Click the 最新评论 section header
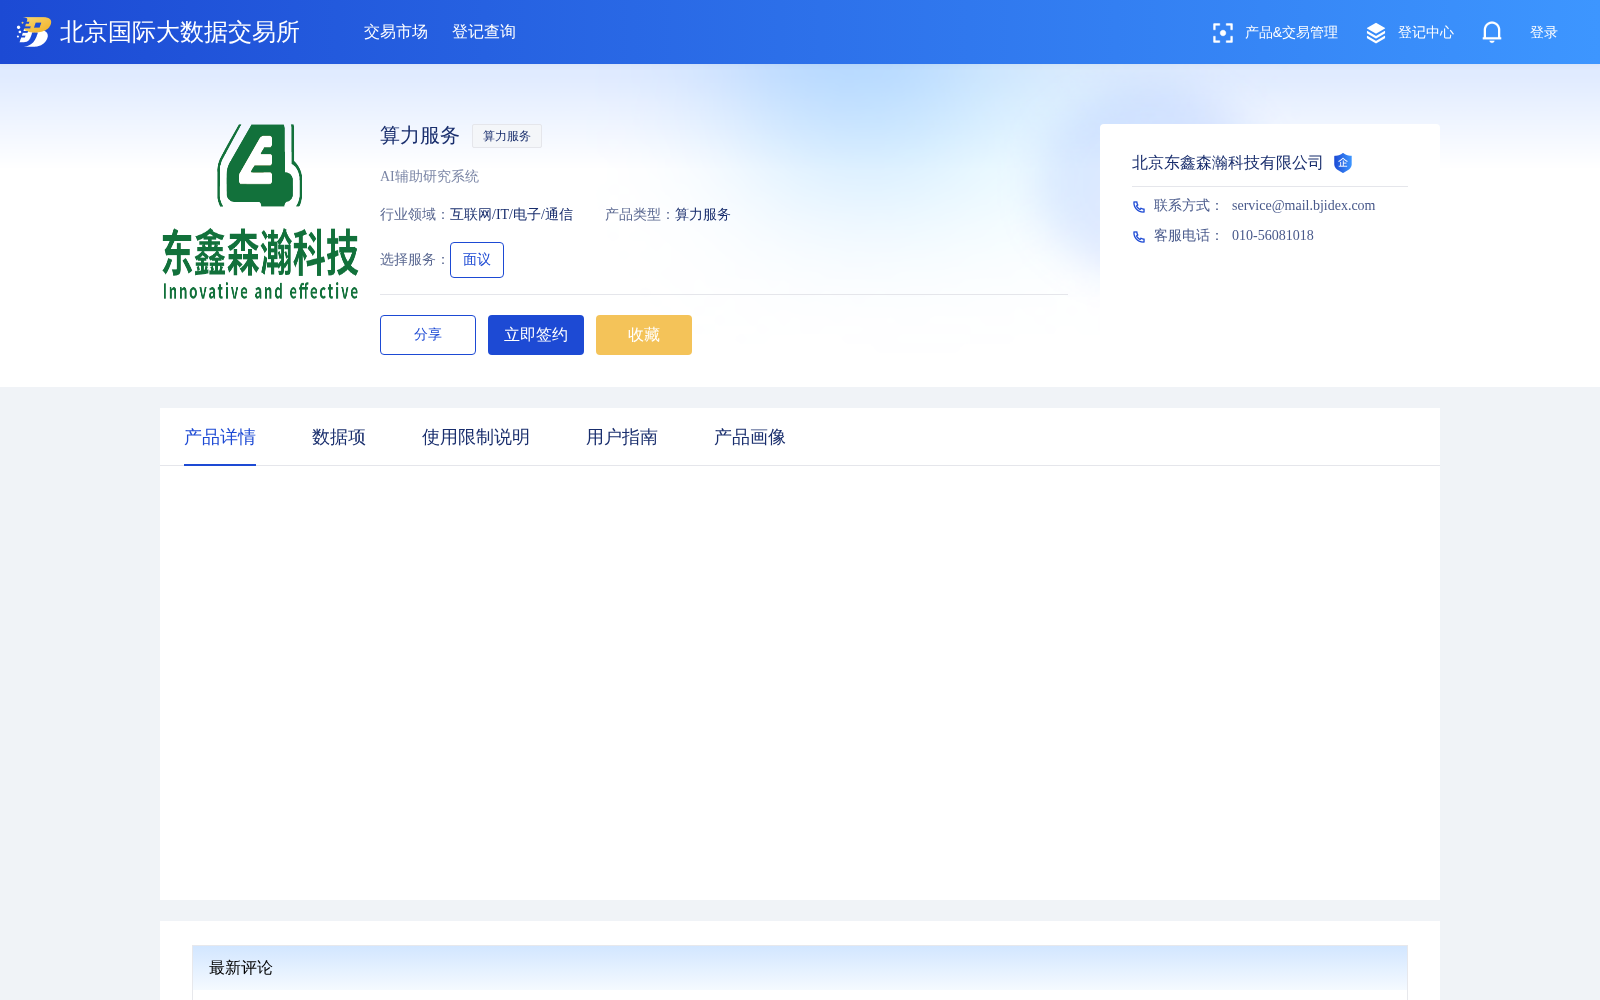 (241, 968)
